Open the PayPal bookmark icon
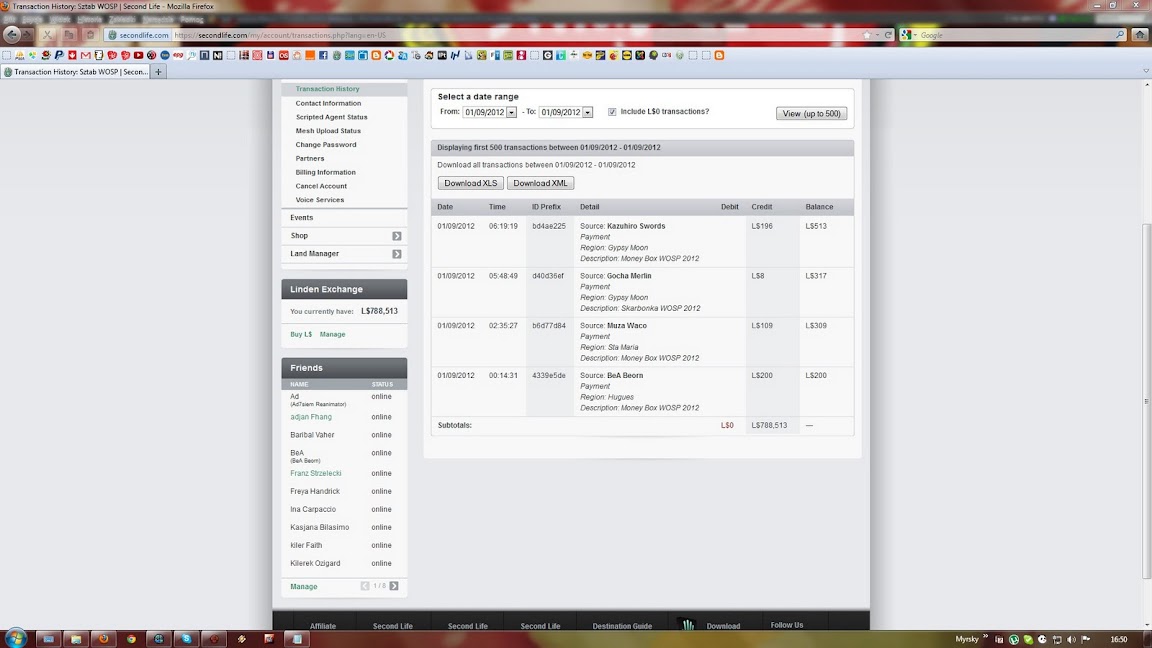The image size is (1152, 648). coord(59,55)
